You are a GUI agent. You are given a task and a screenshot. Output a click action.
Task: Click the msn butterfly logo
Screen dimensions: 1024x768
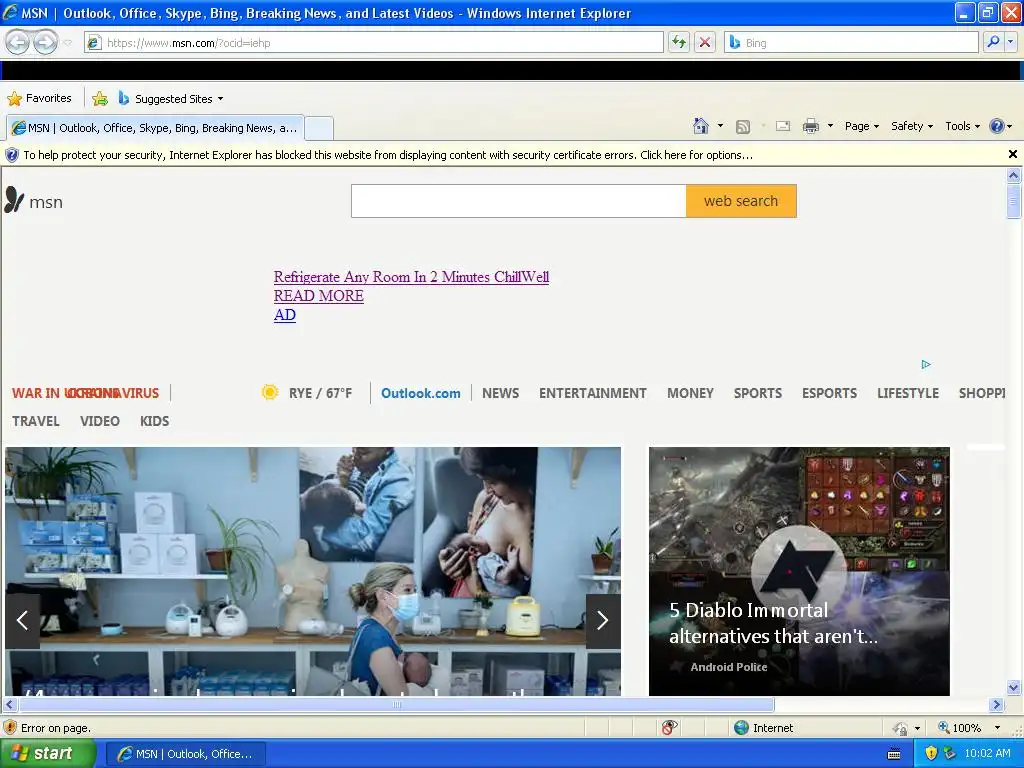[33, 201]
